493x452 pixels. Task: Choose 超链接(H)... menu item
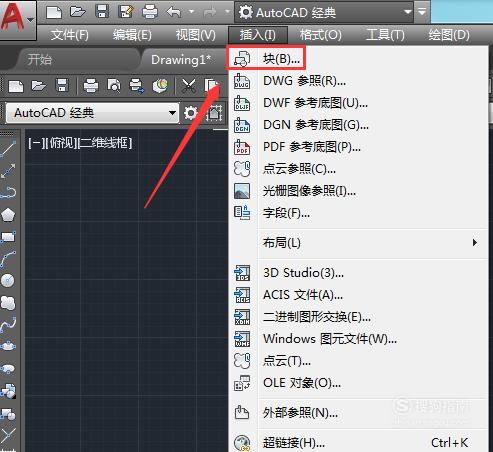358,443
